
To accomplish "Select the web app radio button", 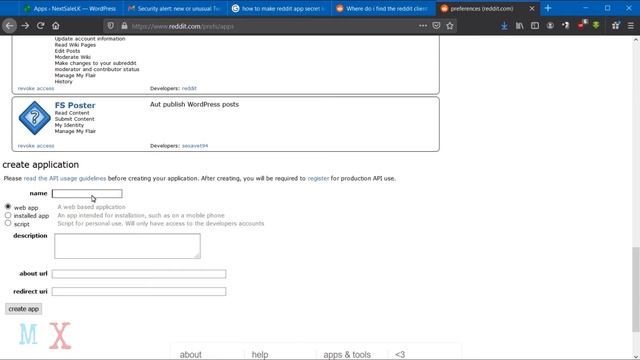I will point(8,207).
